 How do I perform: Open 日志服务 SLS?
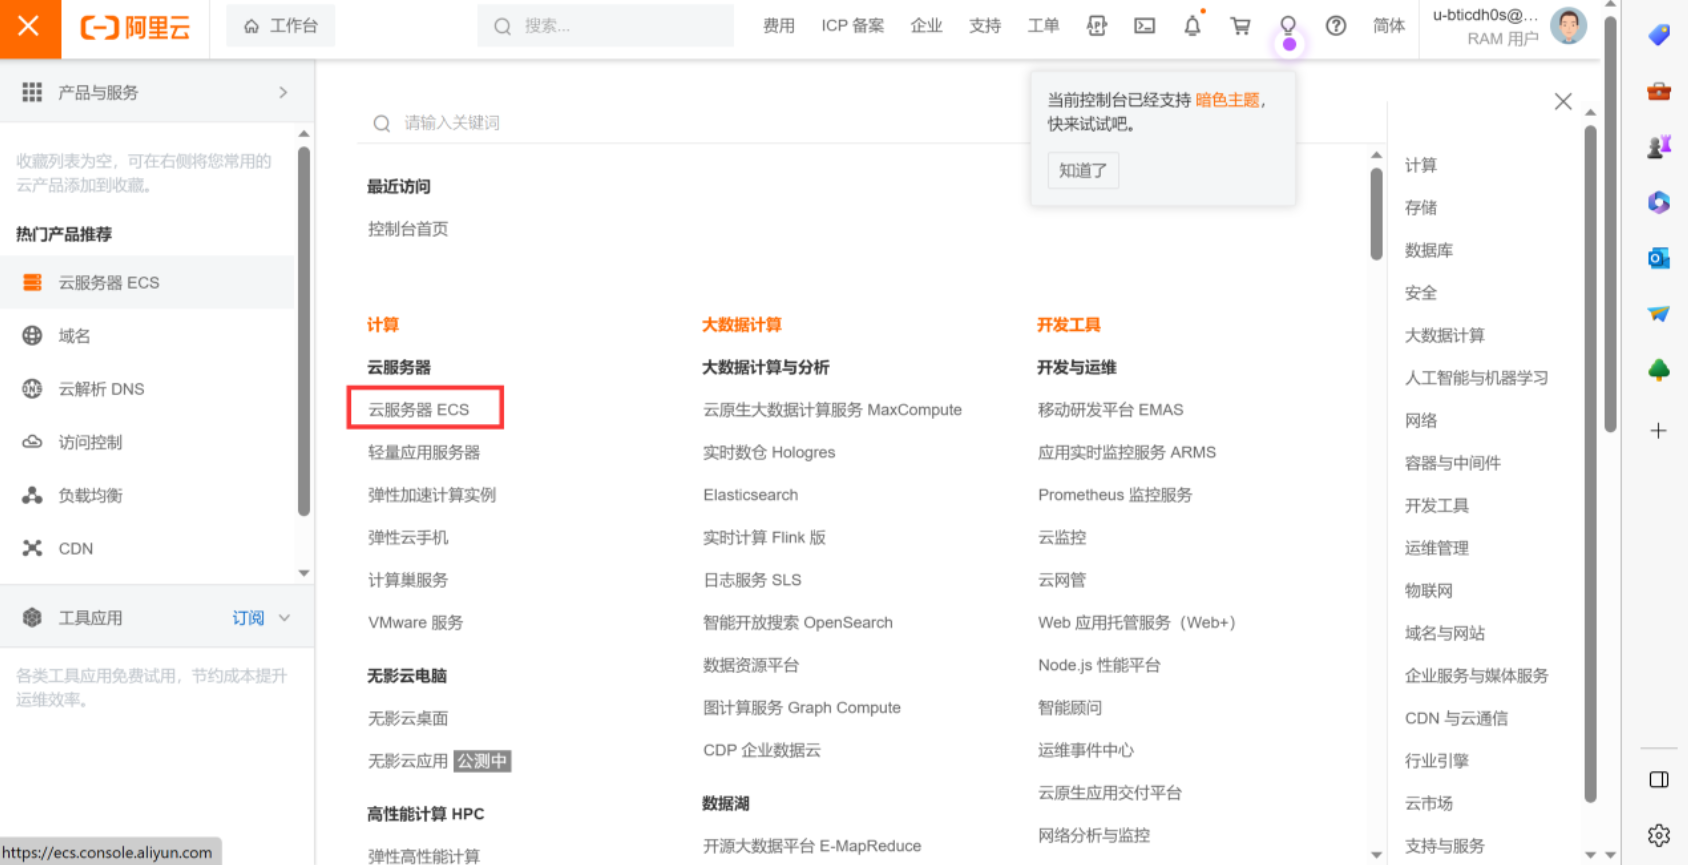752,580
